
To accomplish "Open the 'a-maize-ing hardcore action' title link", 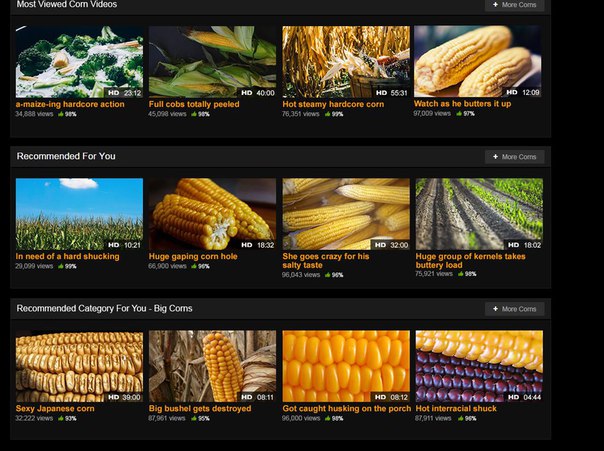I will point(70,104).
